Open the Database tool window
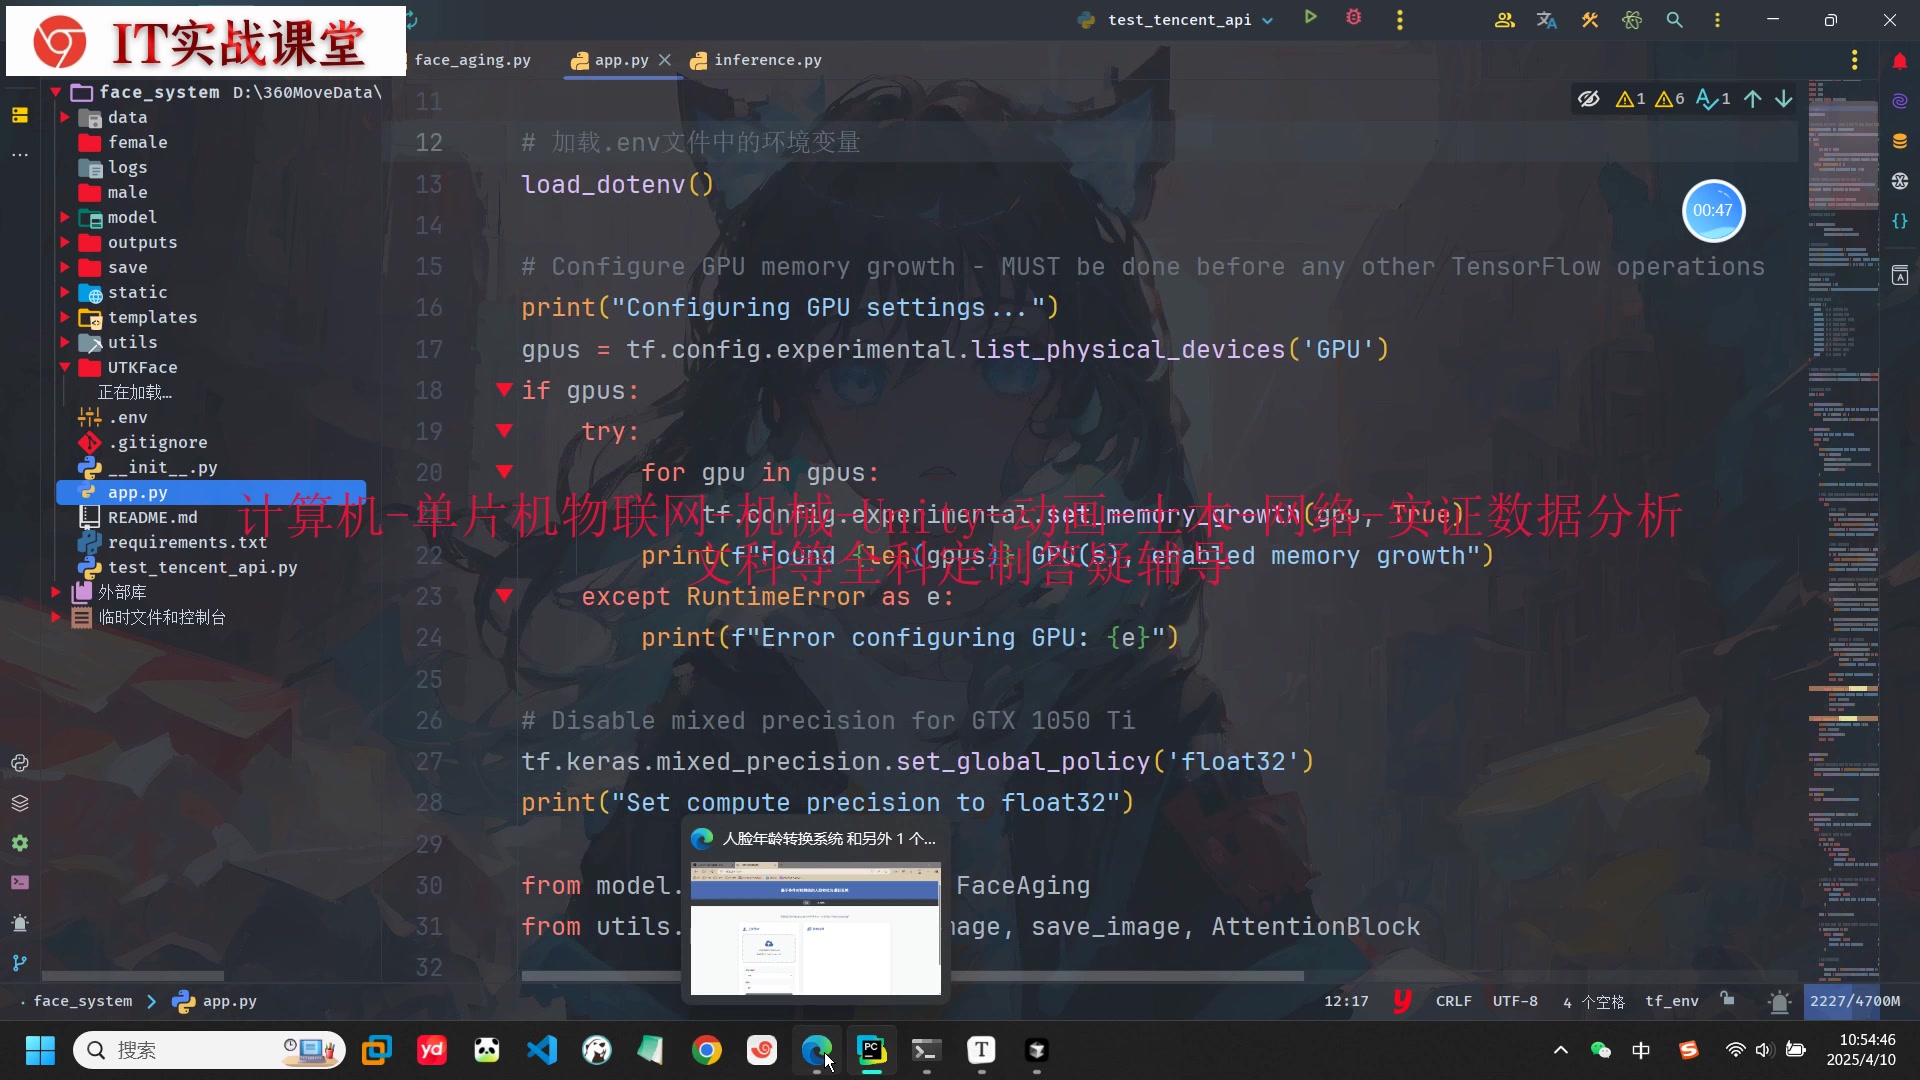This screenshot has height=1080, width=1920. click(x=1900, y=141)
